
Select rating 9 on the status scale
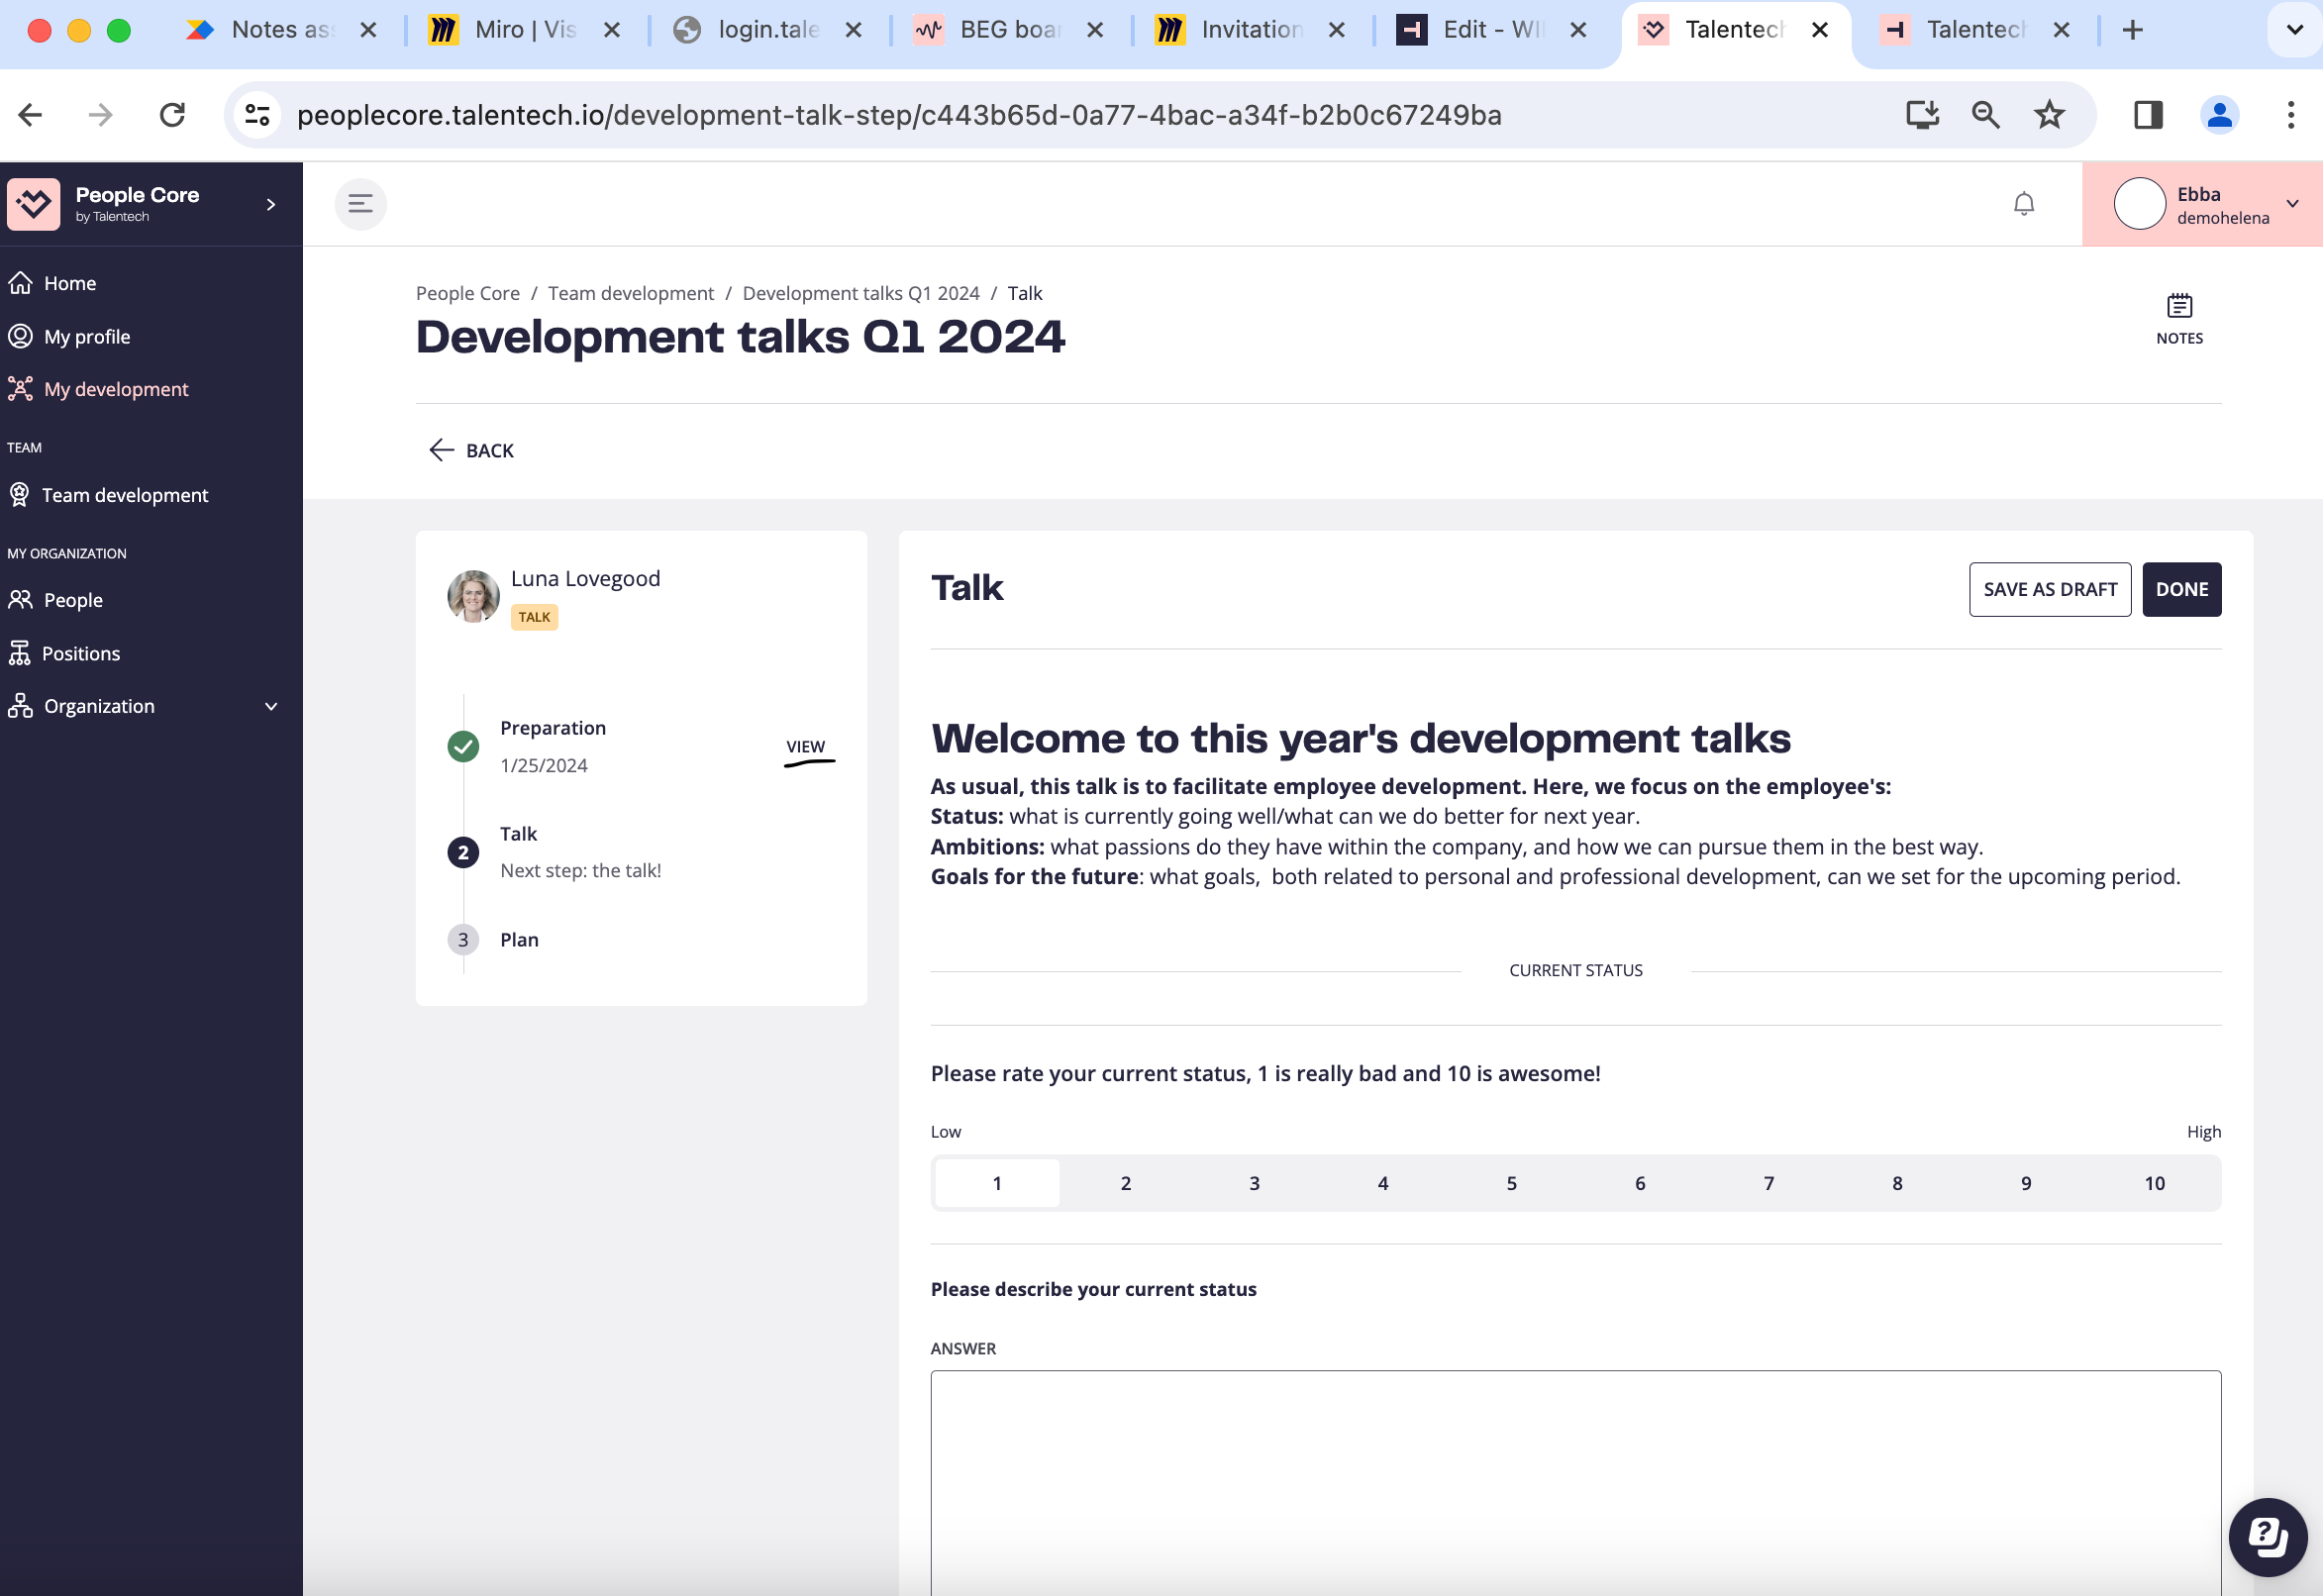[2026, 1183]
